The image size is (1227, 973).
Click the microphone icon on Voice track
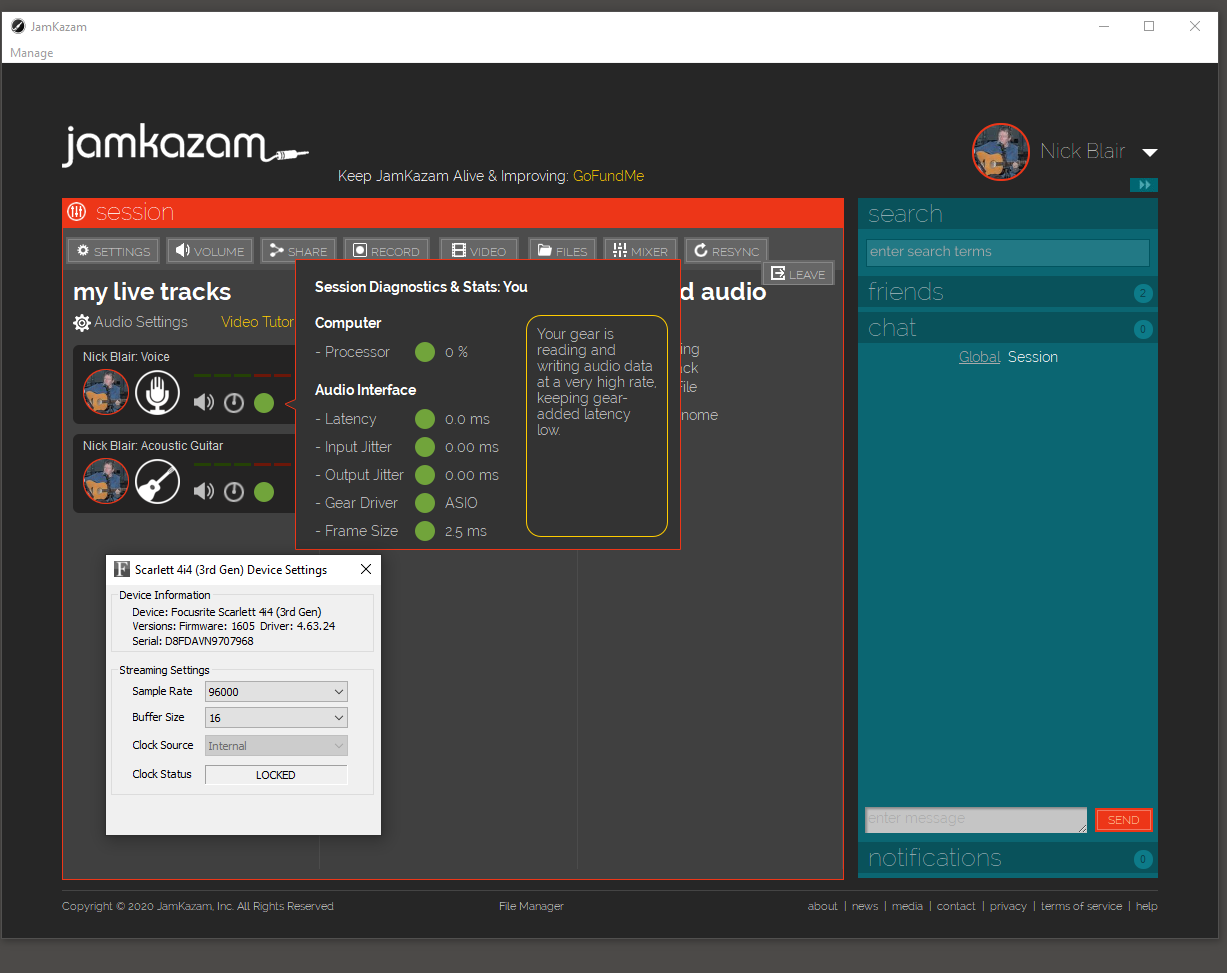point(157,392)
